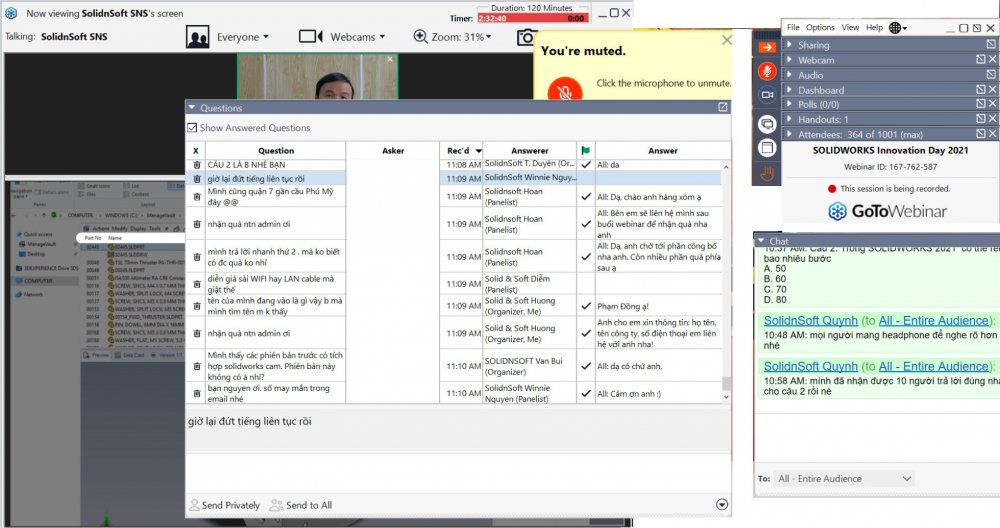Collapse the Questions pane
1000x528 pixels.
click(191, 108)
